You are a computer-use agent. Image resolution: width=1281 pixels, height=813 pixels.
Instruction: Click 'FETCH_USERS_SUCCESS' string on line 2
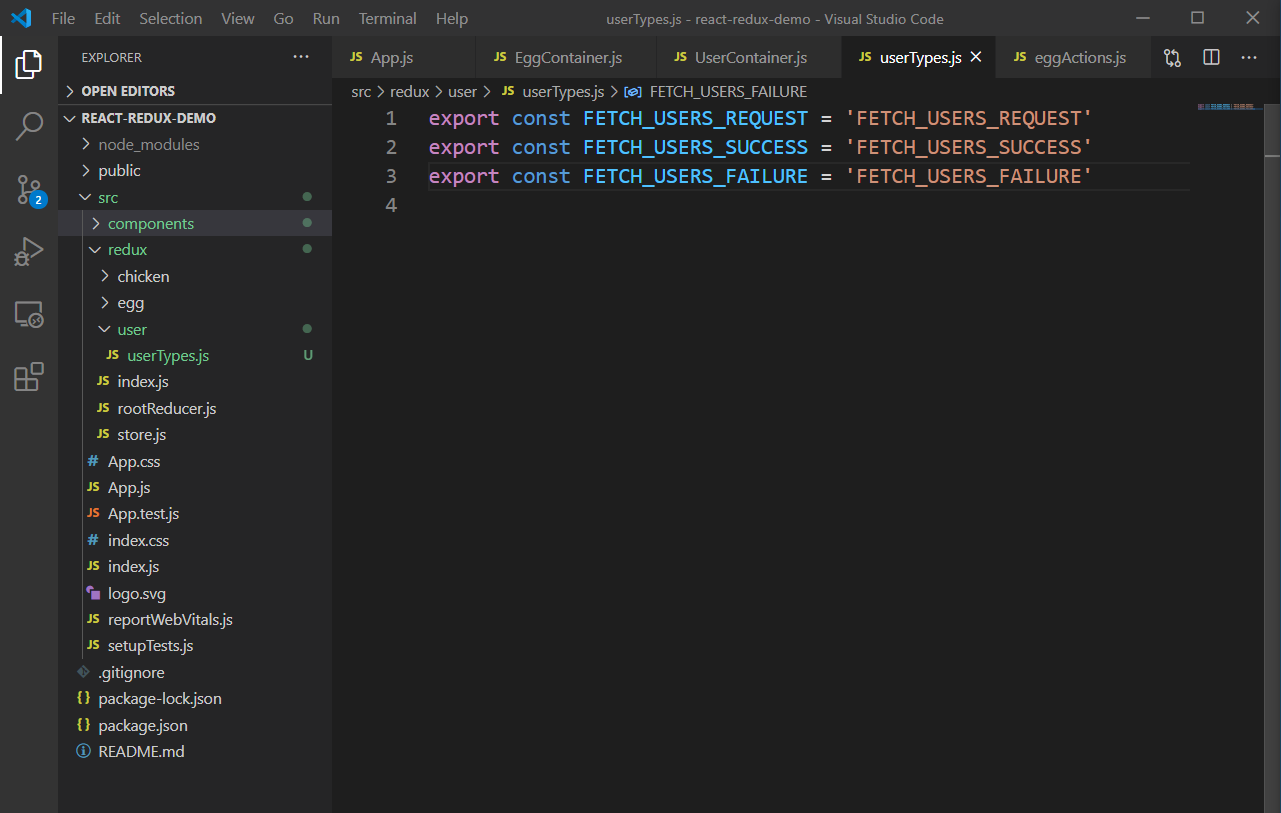(969, 148)
